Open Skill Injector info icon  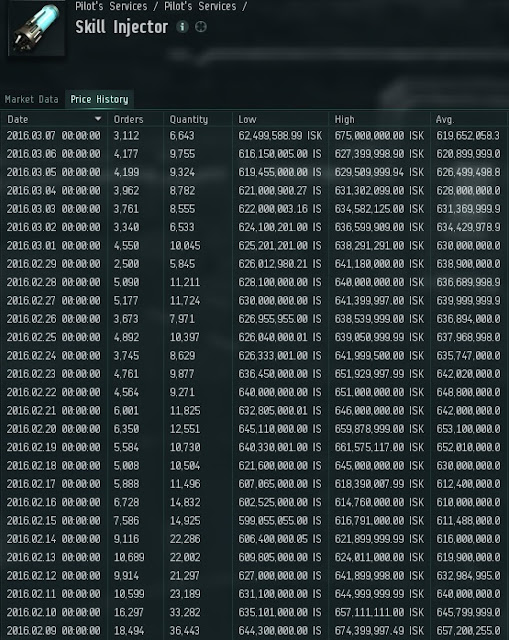(x=182, y=27)
